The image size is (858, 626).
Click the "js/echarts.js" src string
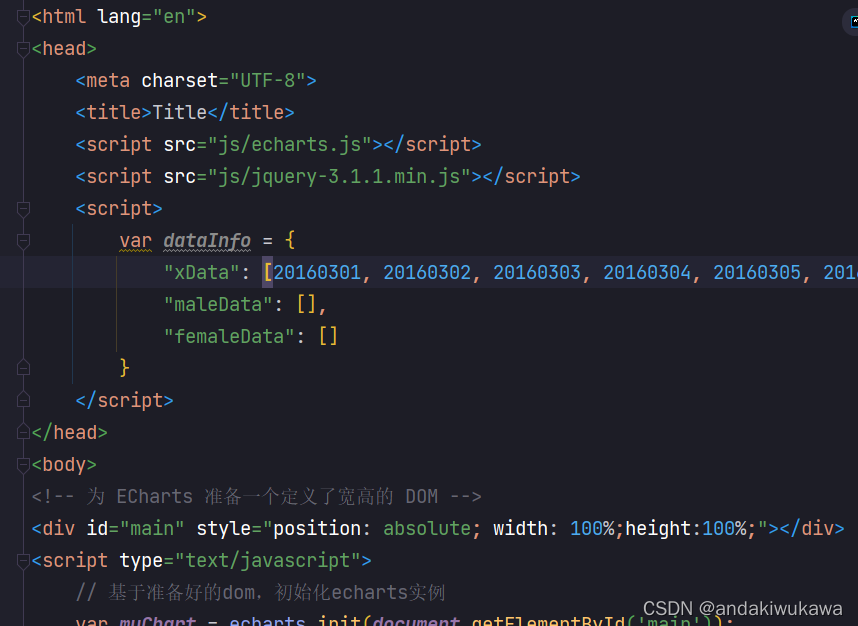pyautogui.click(x=289, y=144)
